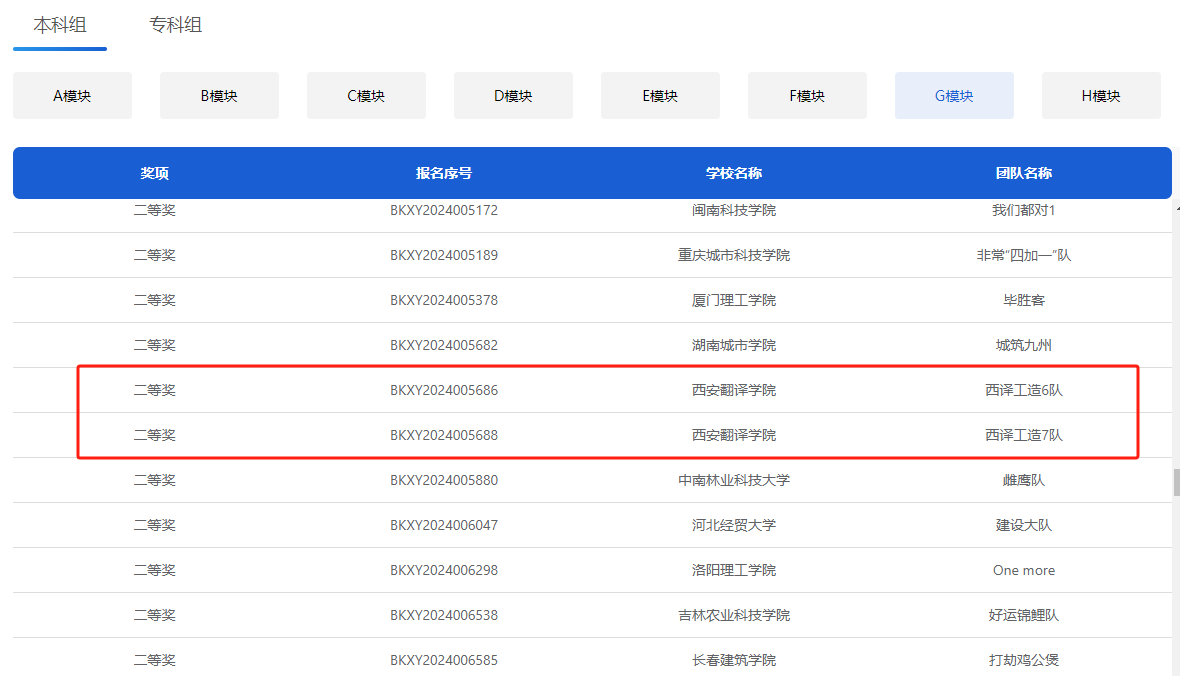
Task: Select the A模块 button
Action: point(72,96)
